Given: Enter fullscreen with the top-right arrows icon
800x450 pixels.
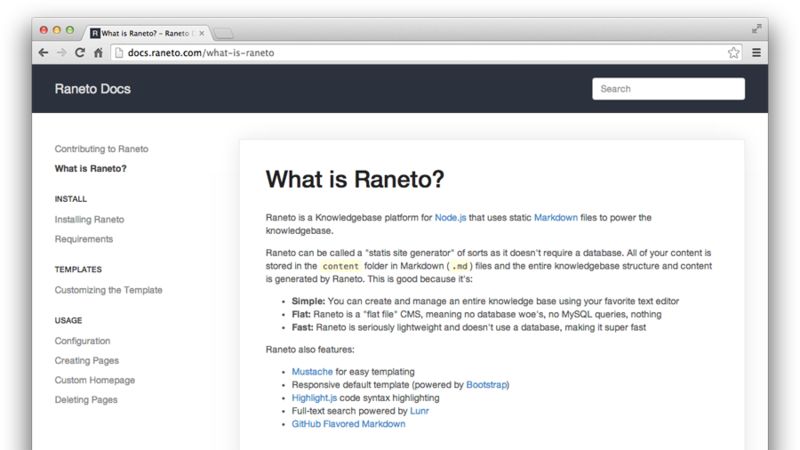Looking at the screenshot, I should [757, 29].
